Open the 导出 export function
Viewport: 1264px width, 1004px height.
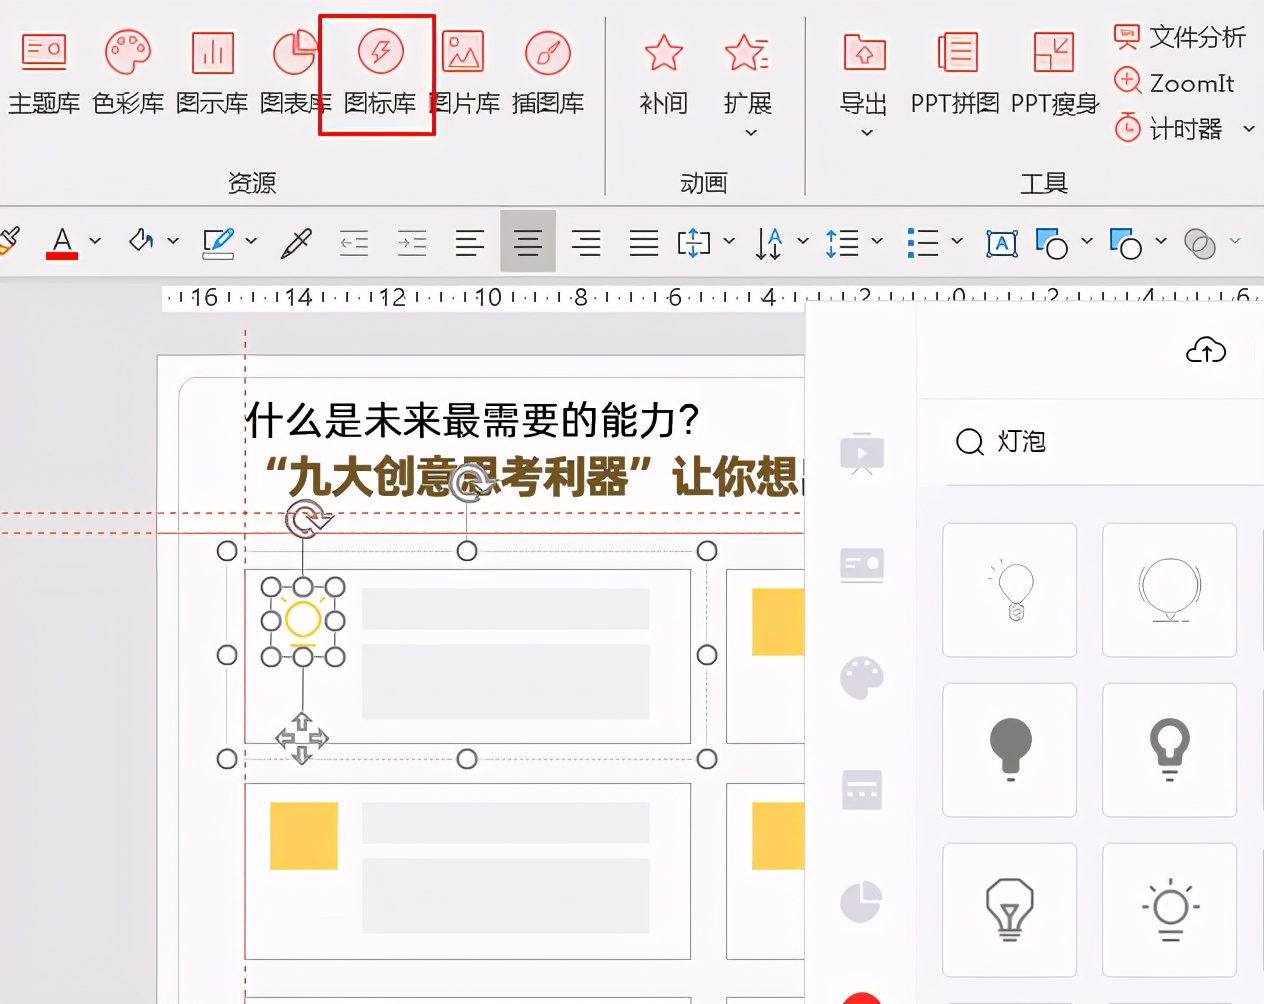[863, 70]
